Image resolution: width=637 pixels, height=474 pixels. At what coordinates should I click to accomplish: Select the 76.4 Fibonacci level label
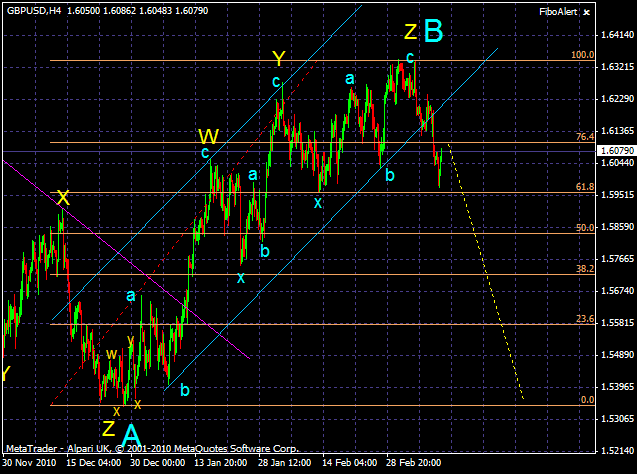coord(585,137)
